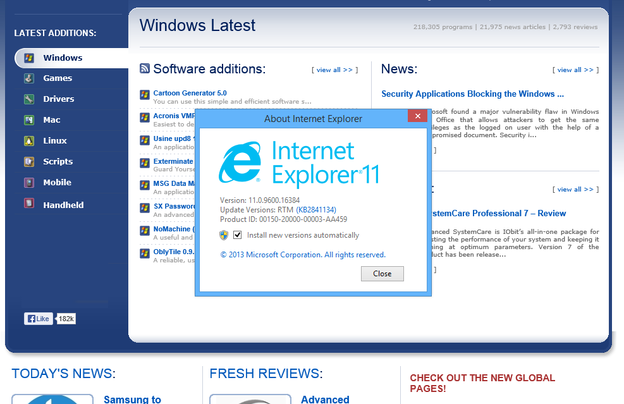Click the Facebook Like button
Image resolution: width=624 pixels, height=404 pixels.
point(39,318)
